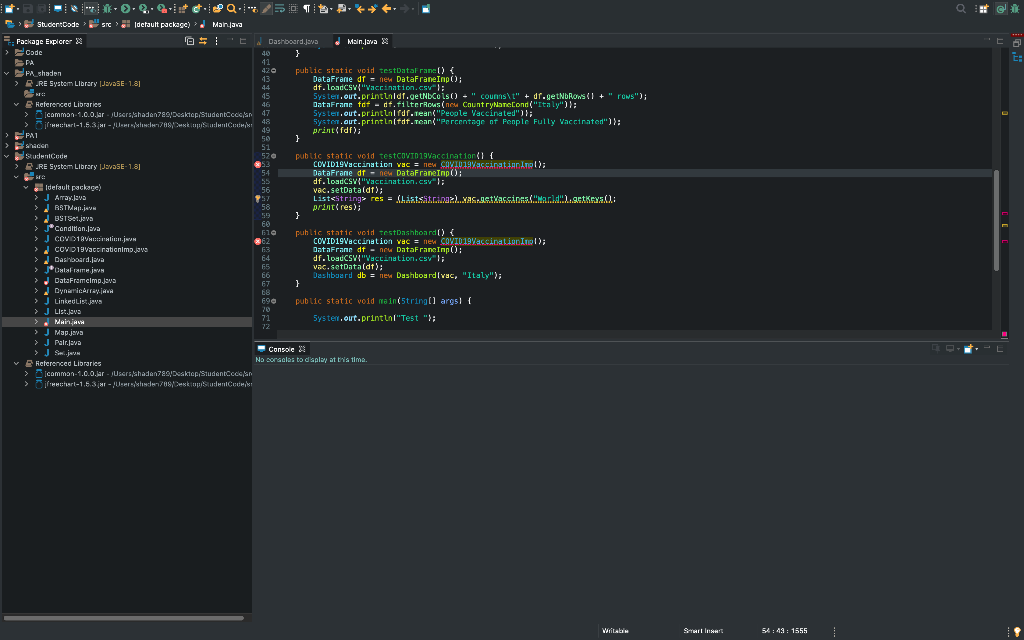The width and height of the screenshot is (1024, 640).
Task: Expand Referenced Libraries under StudentCode
Action: pos(18,363)
